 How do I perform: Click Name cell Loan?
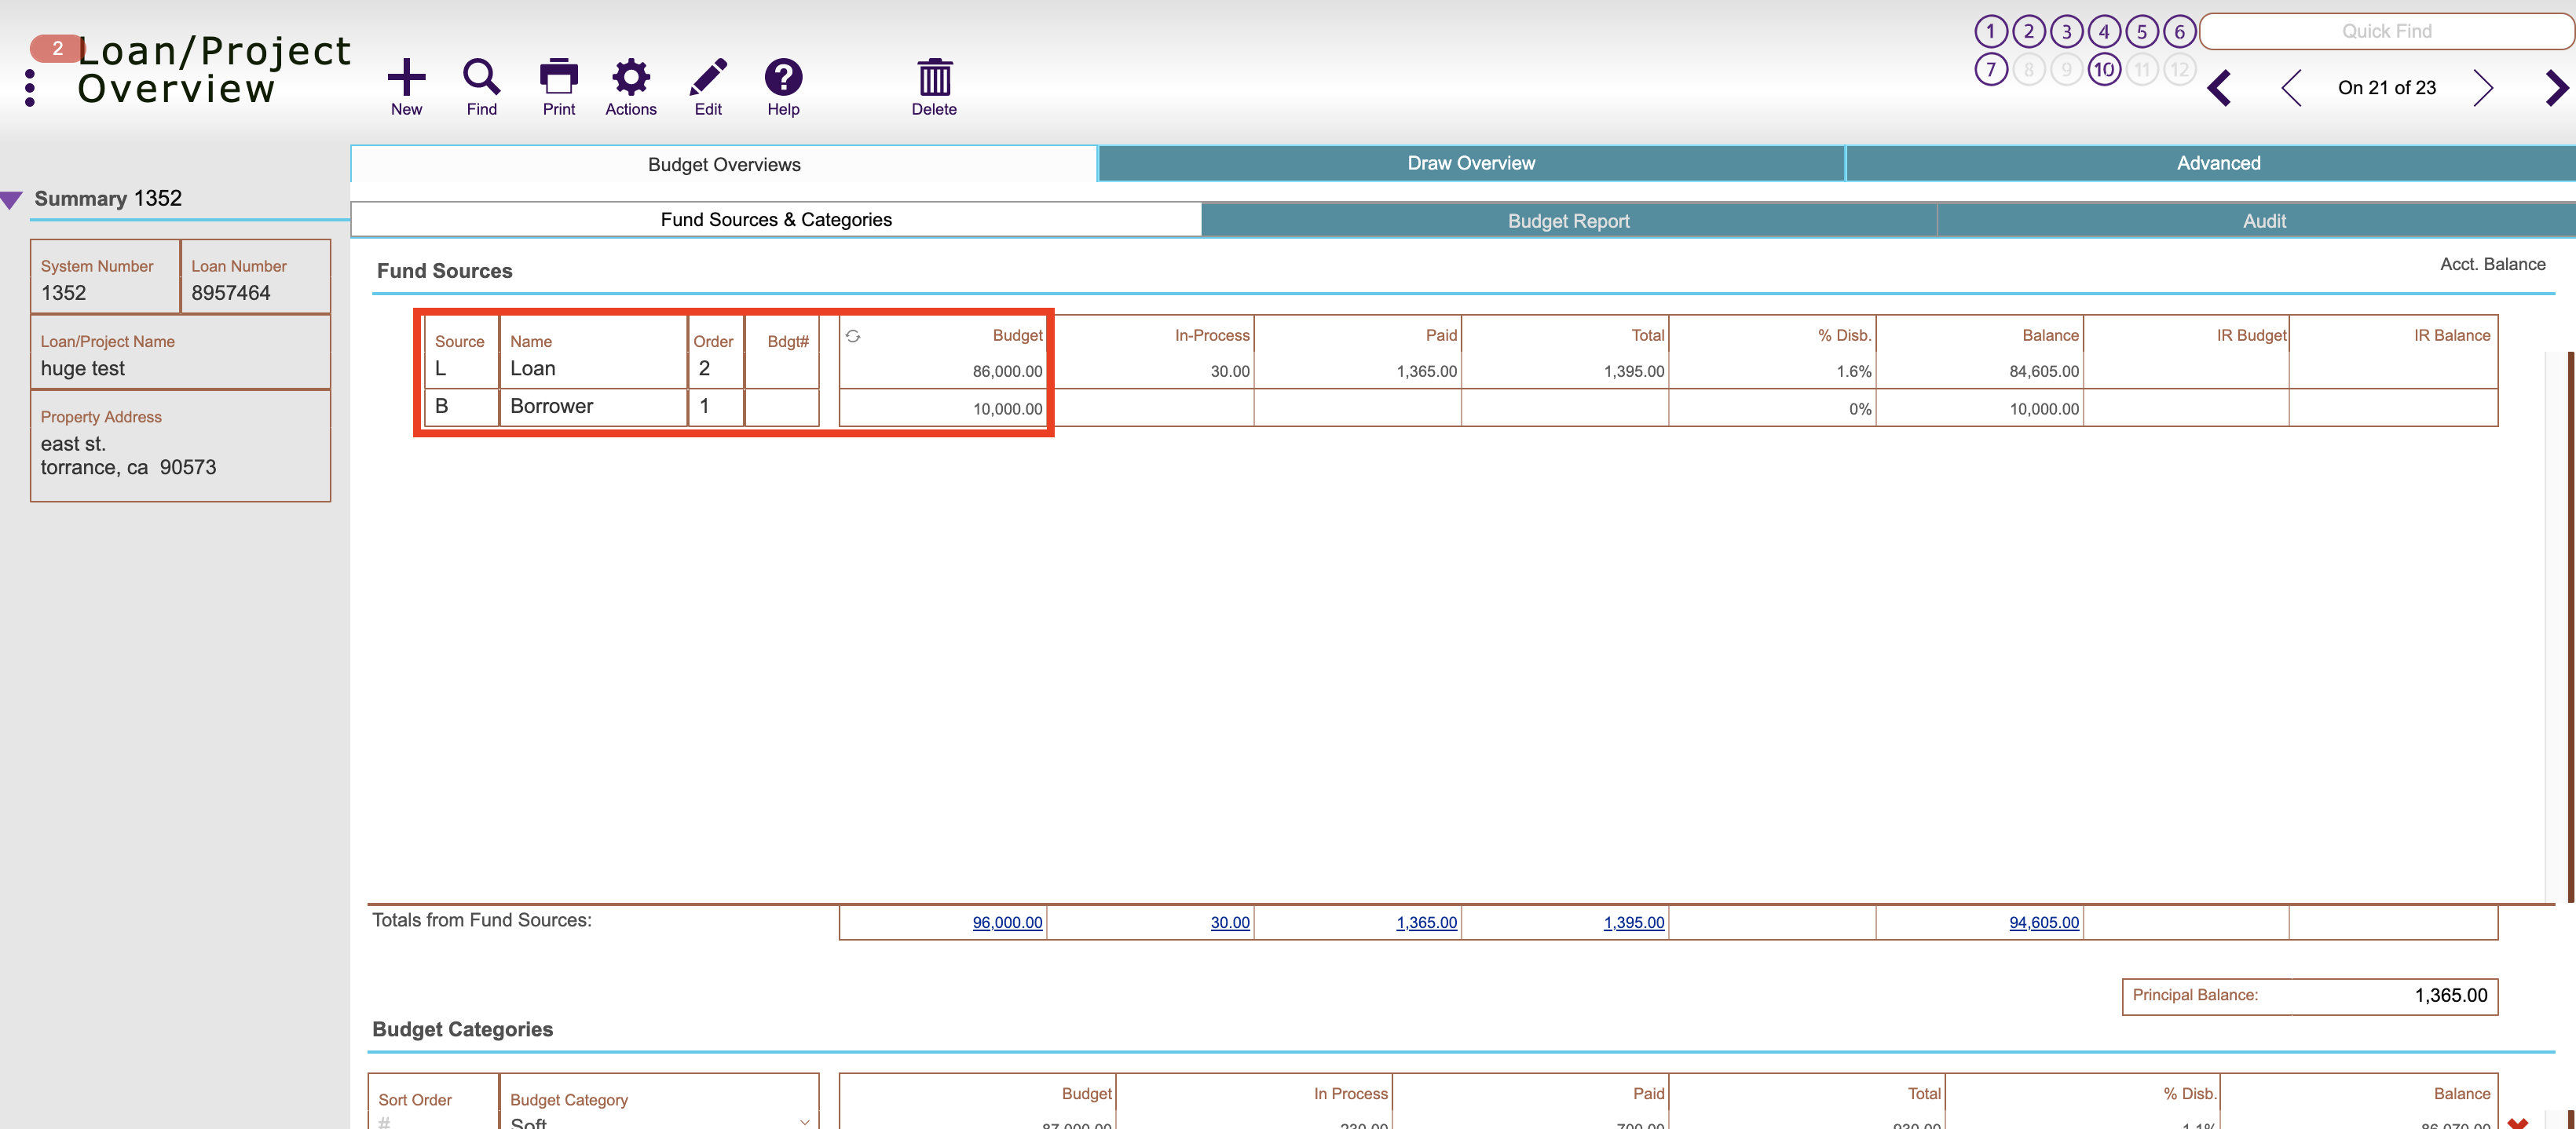(593, 369)
